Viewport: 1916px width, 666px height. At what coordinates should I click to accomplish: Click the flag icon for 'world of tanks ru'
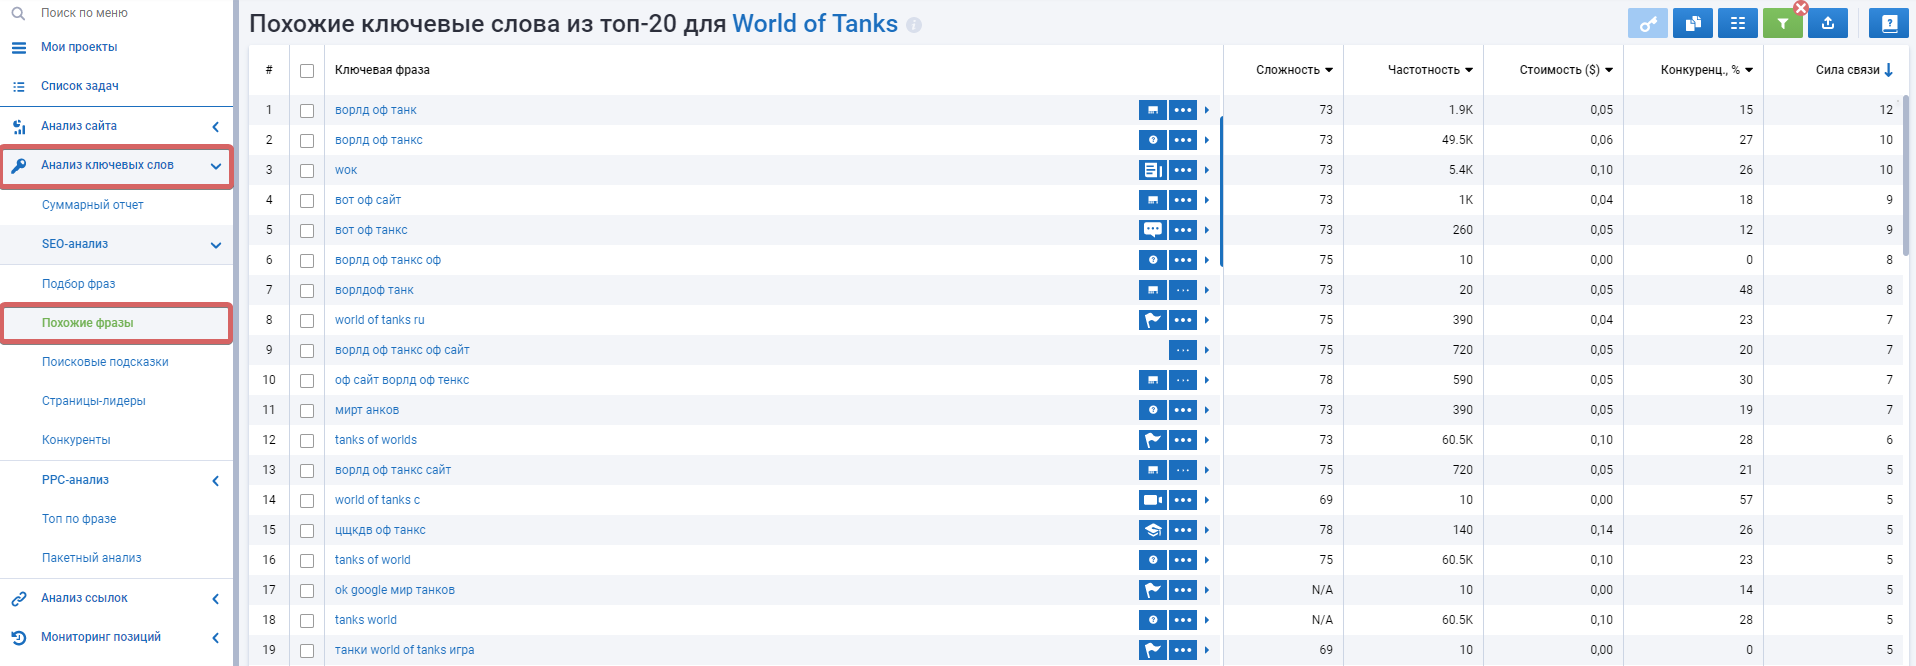pyautogui.click(x=1152, y=320)
